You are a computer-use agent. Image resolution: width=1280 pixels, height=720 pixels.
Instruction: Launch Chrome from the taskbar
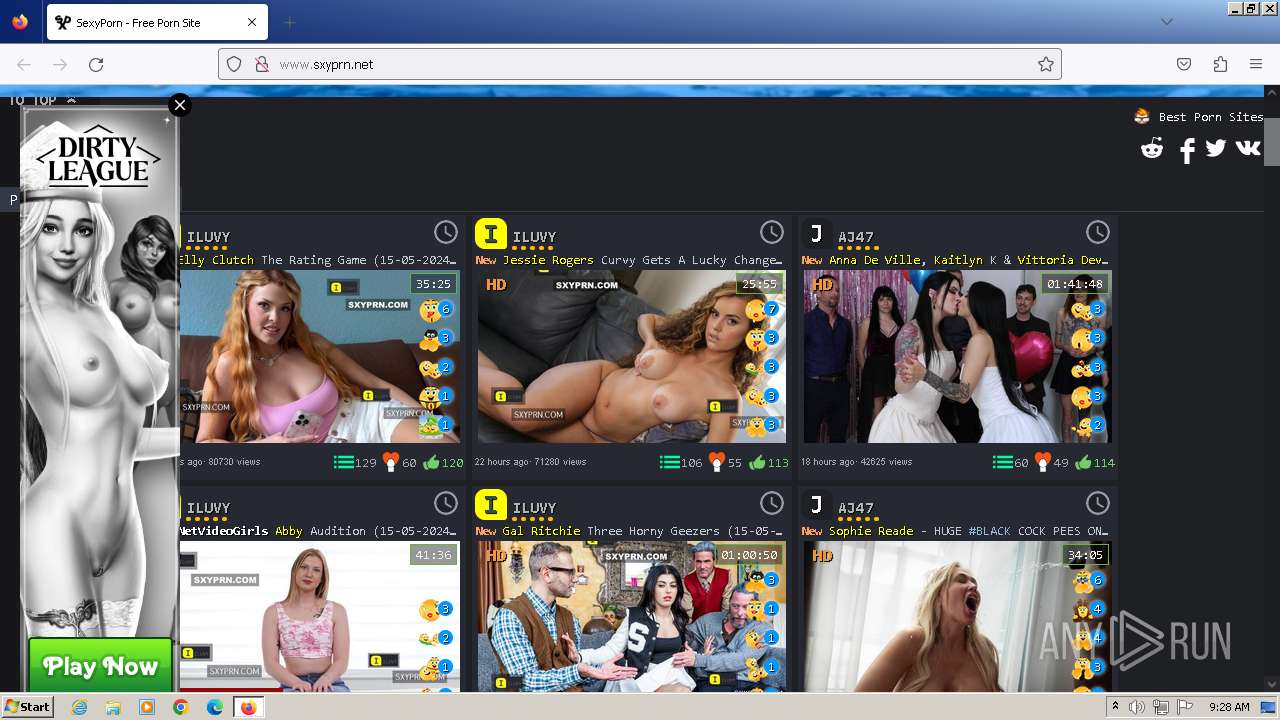pyautogui.click(x=180, y=707)
